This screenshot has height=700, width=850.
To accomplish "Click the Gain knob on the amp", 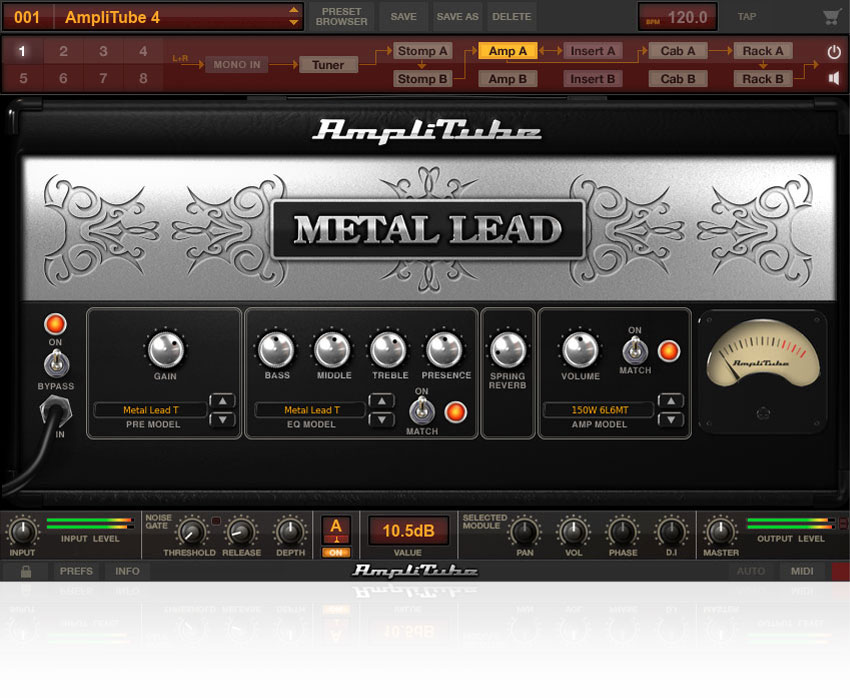I will coord(165,350).
